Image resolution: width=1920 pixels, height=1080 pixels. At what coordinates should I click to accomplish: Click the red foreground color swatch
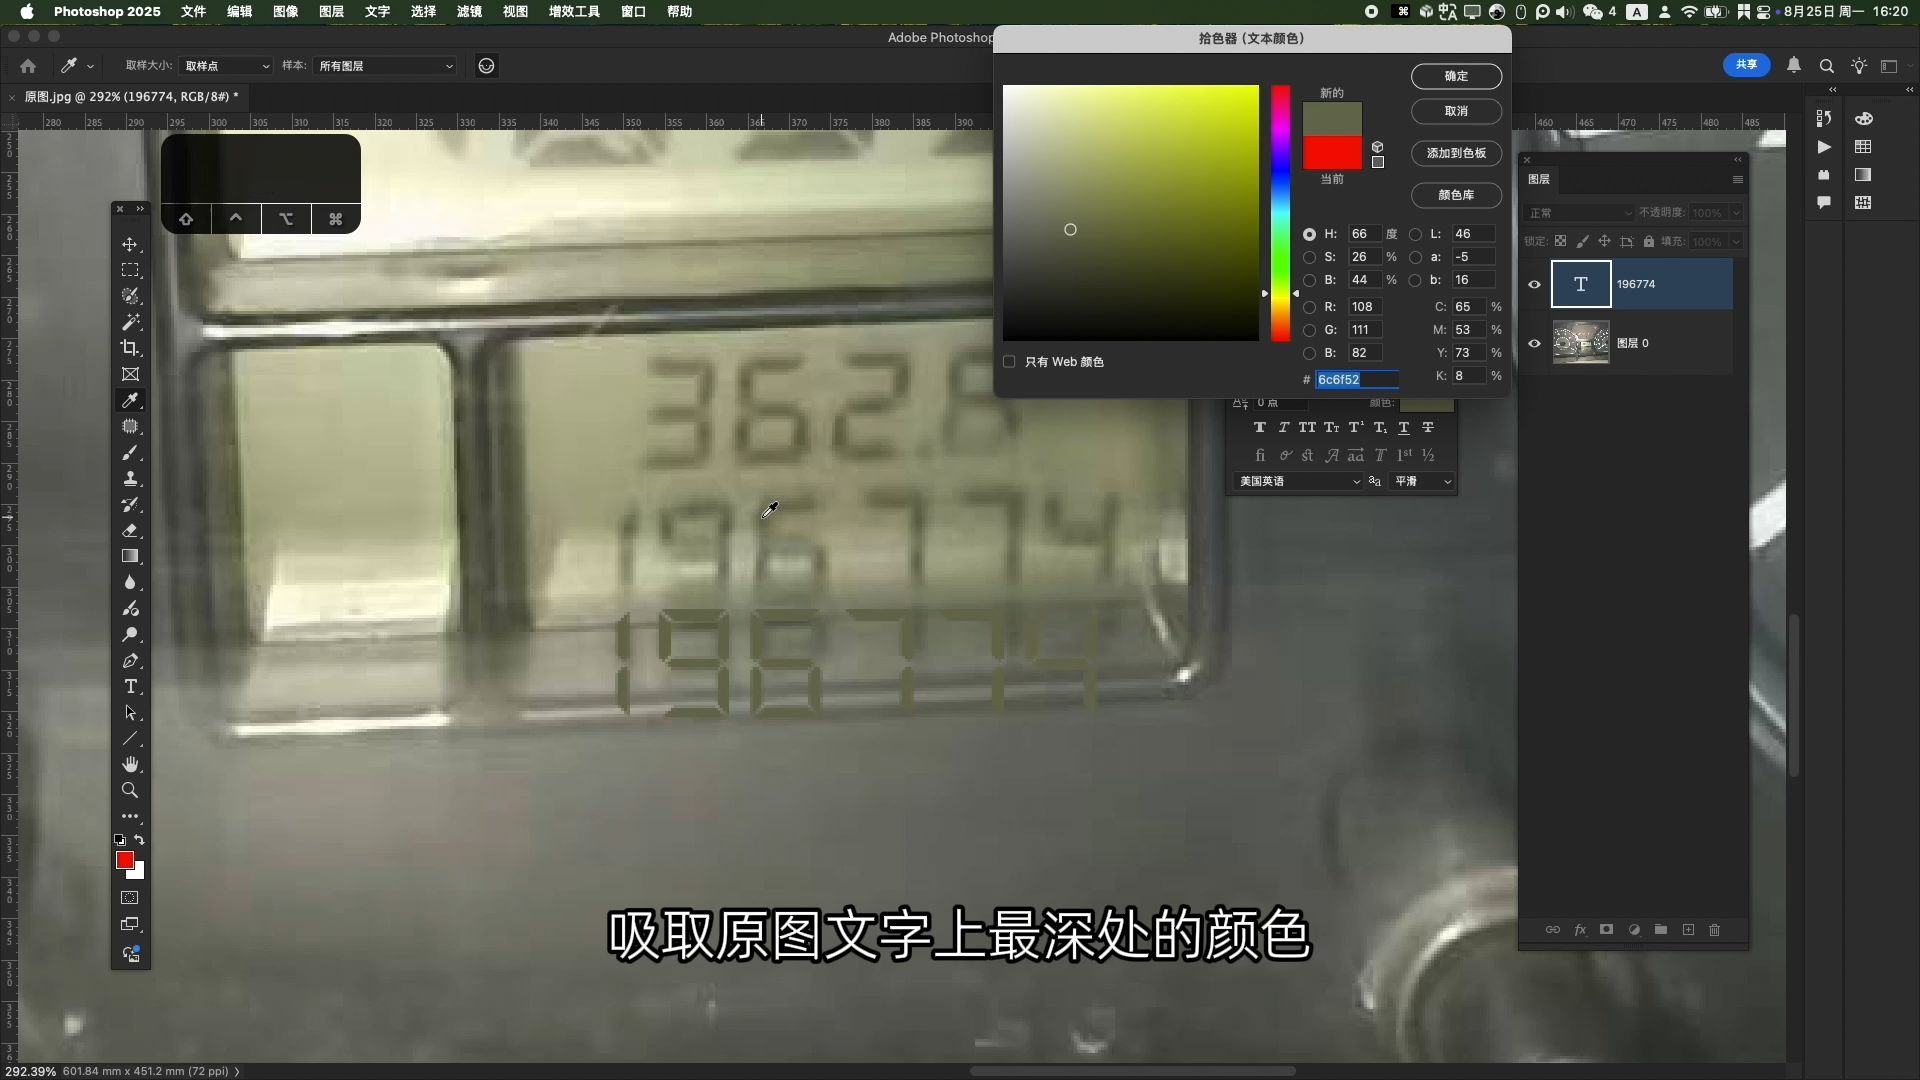pyautogui.click(x=124, y=860)
